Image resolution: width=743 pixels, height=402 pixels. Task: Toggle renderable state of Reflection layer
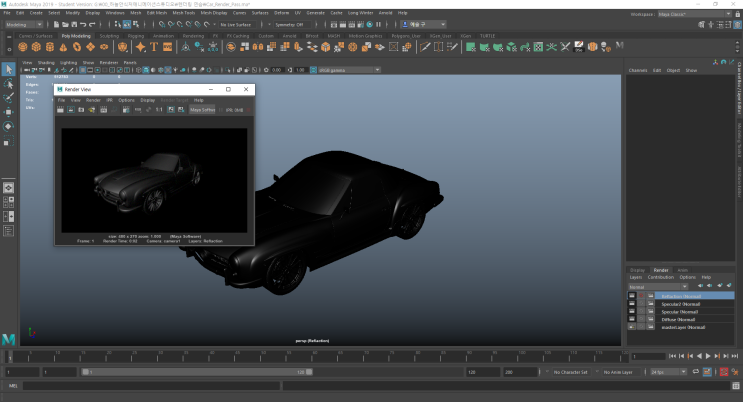point(631,297)
